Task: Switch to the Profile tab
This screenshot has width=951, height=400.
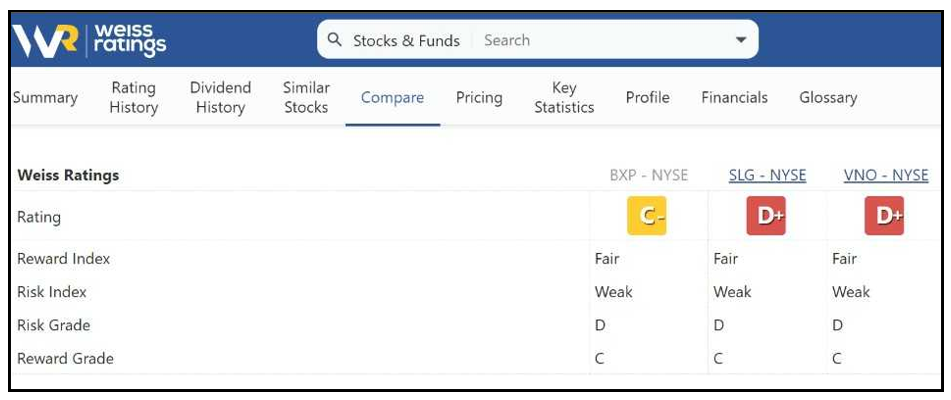Action: point(648,98)
